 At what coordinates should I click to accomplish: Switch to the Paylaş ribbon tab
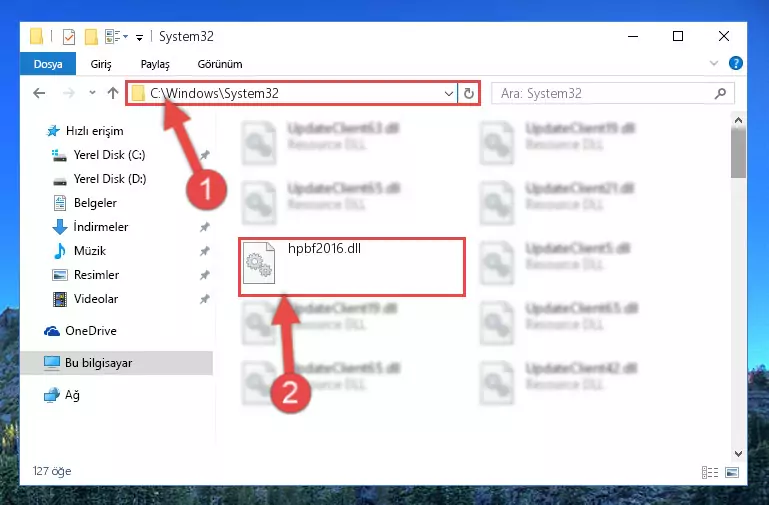(x=155, y=64)
